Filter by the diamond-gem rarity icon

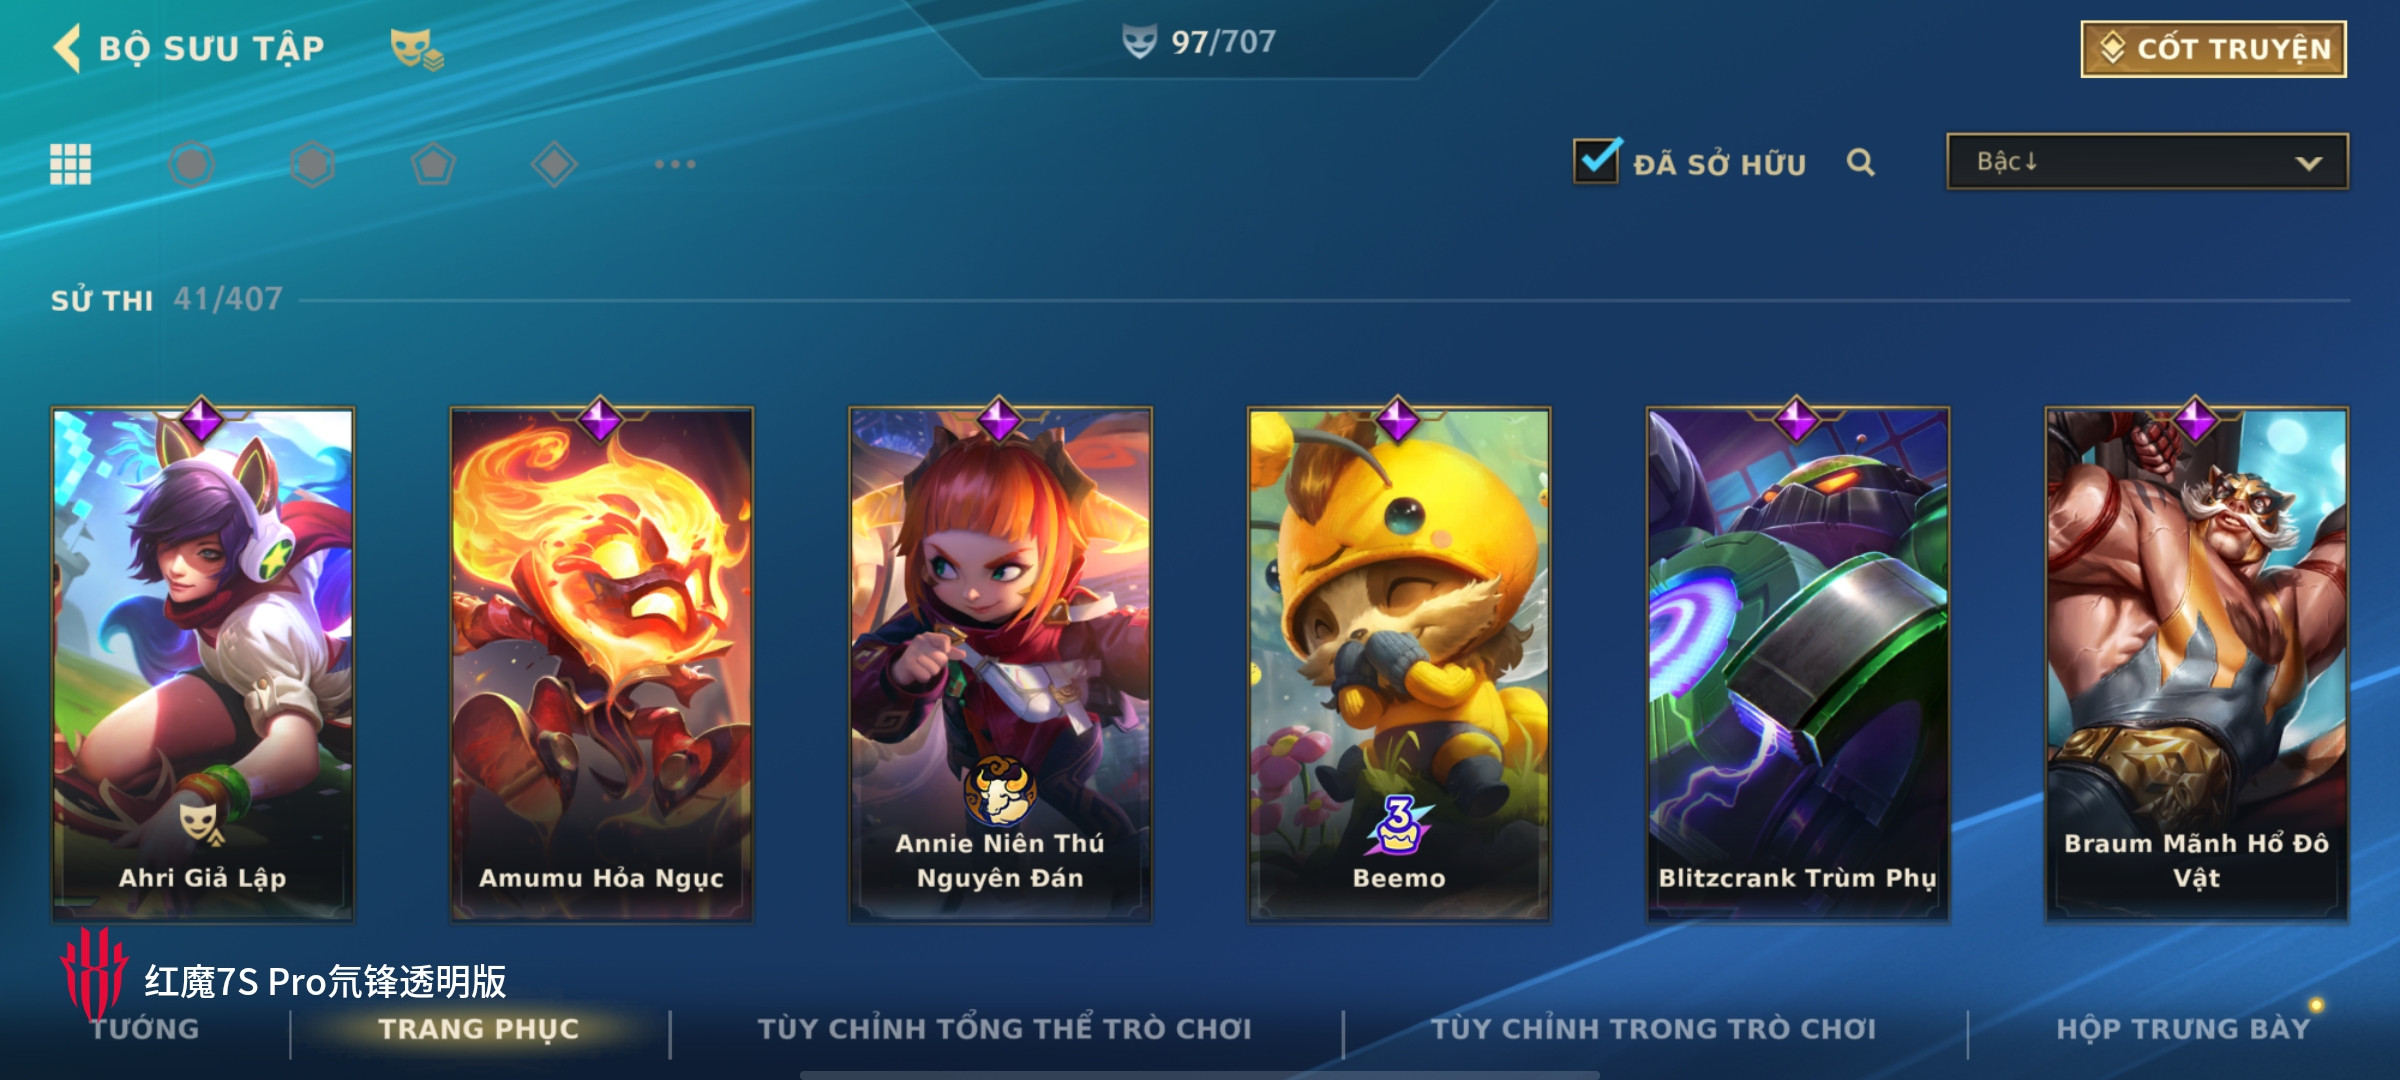(x=554, y=164)
